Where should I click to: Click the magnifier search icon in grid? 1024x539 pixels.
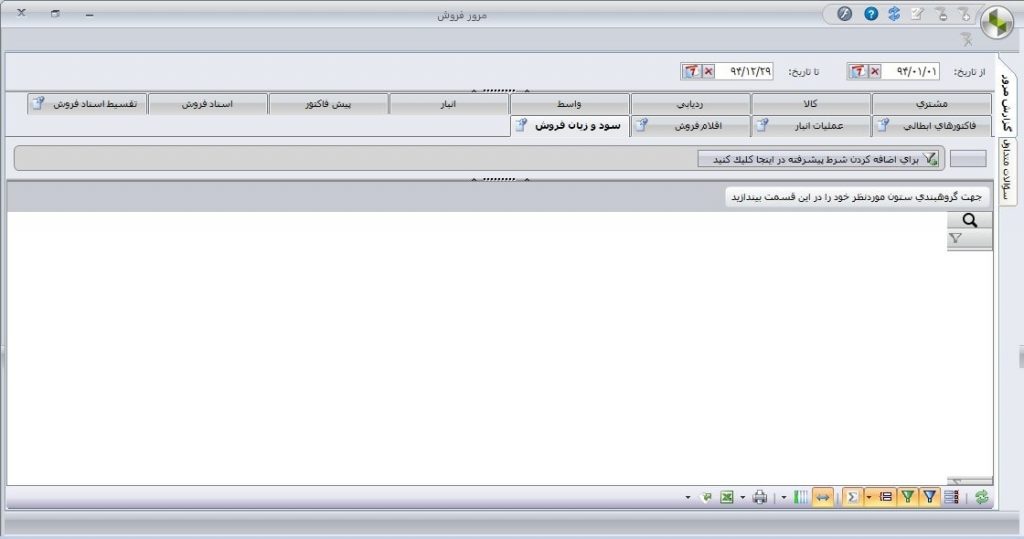click(x=968, y=221)
